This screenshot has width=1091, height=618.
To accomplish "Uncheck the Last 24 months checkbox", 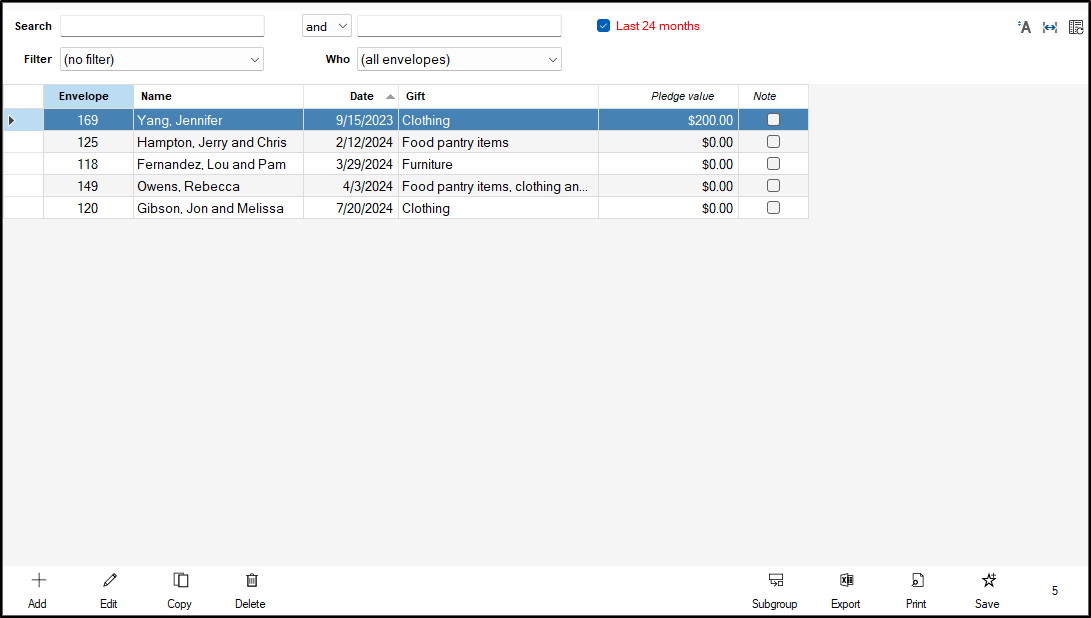I will pos(603,26).
